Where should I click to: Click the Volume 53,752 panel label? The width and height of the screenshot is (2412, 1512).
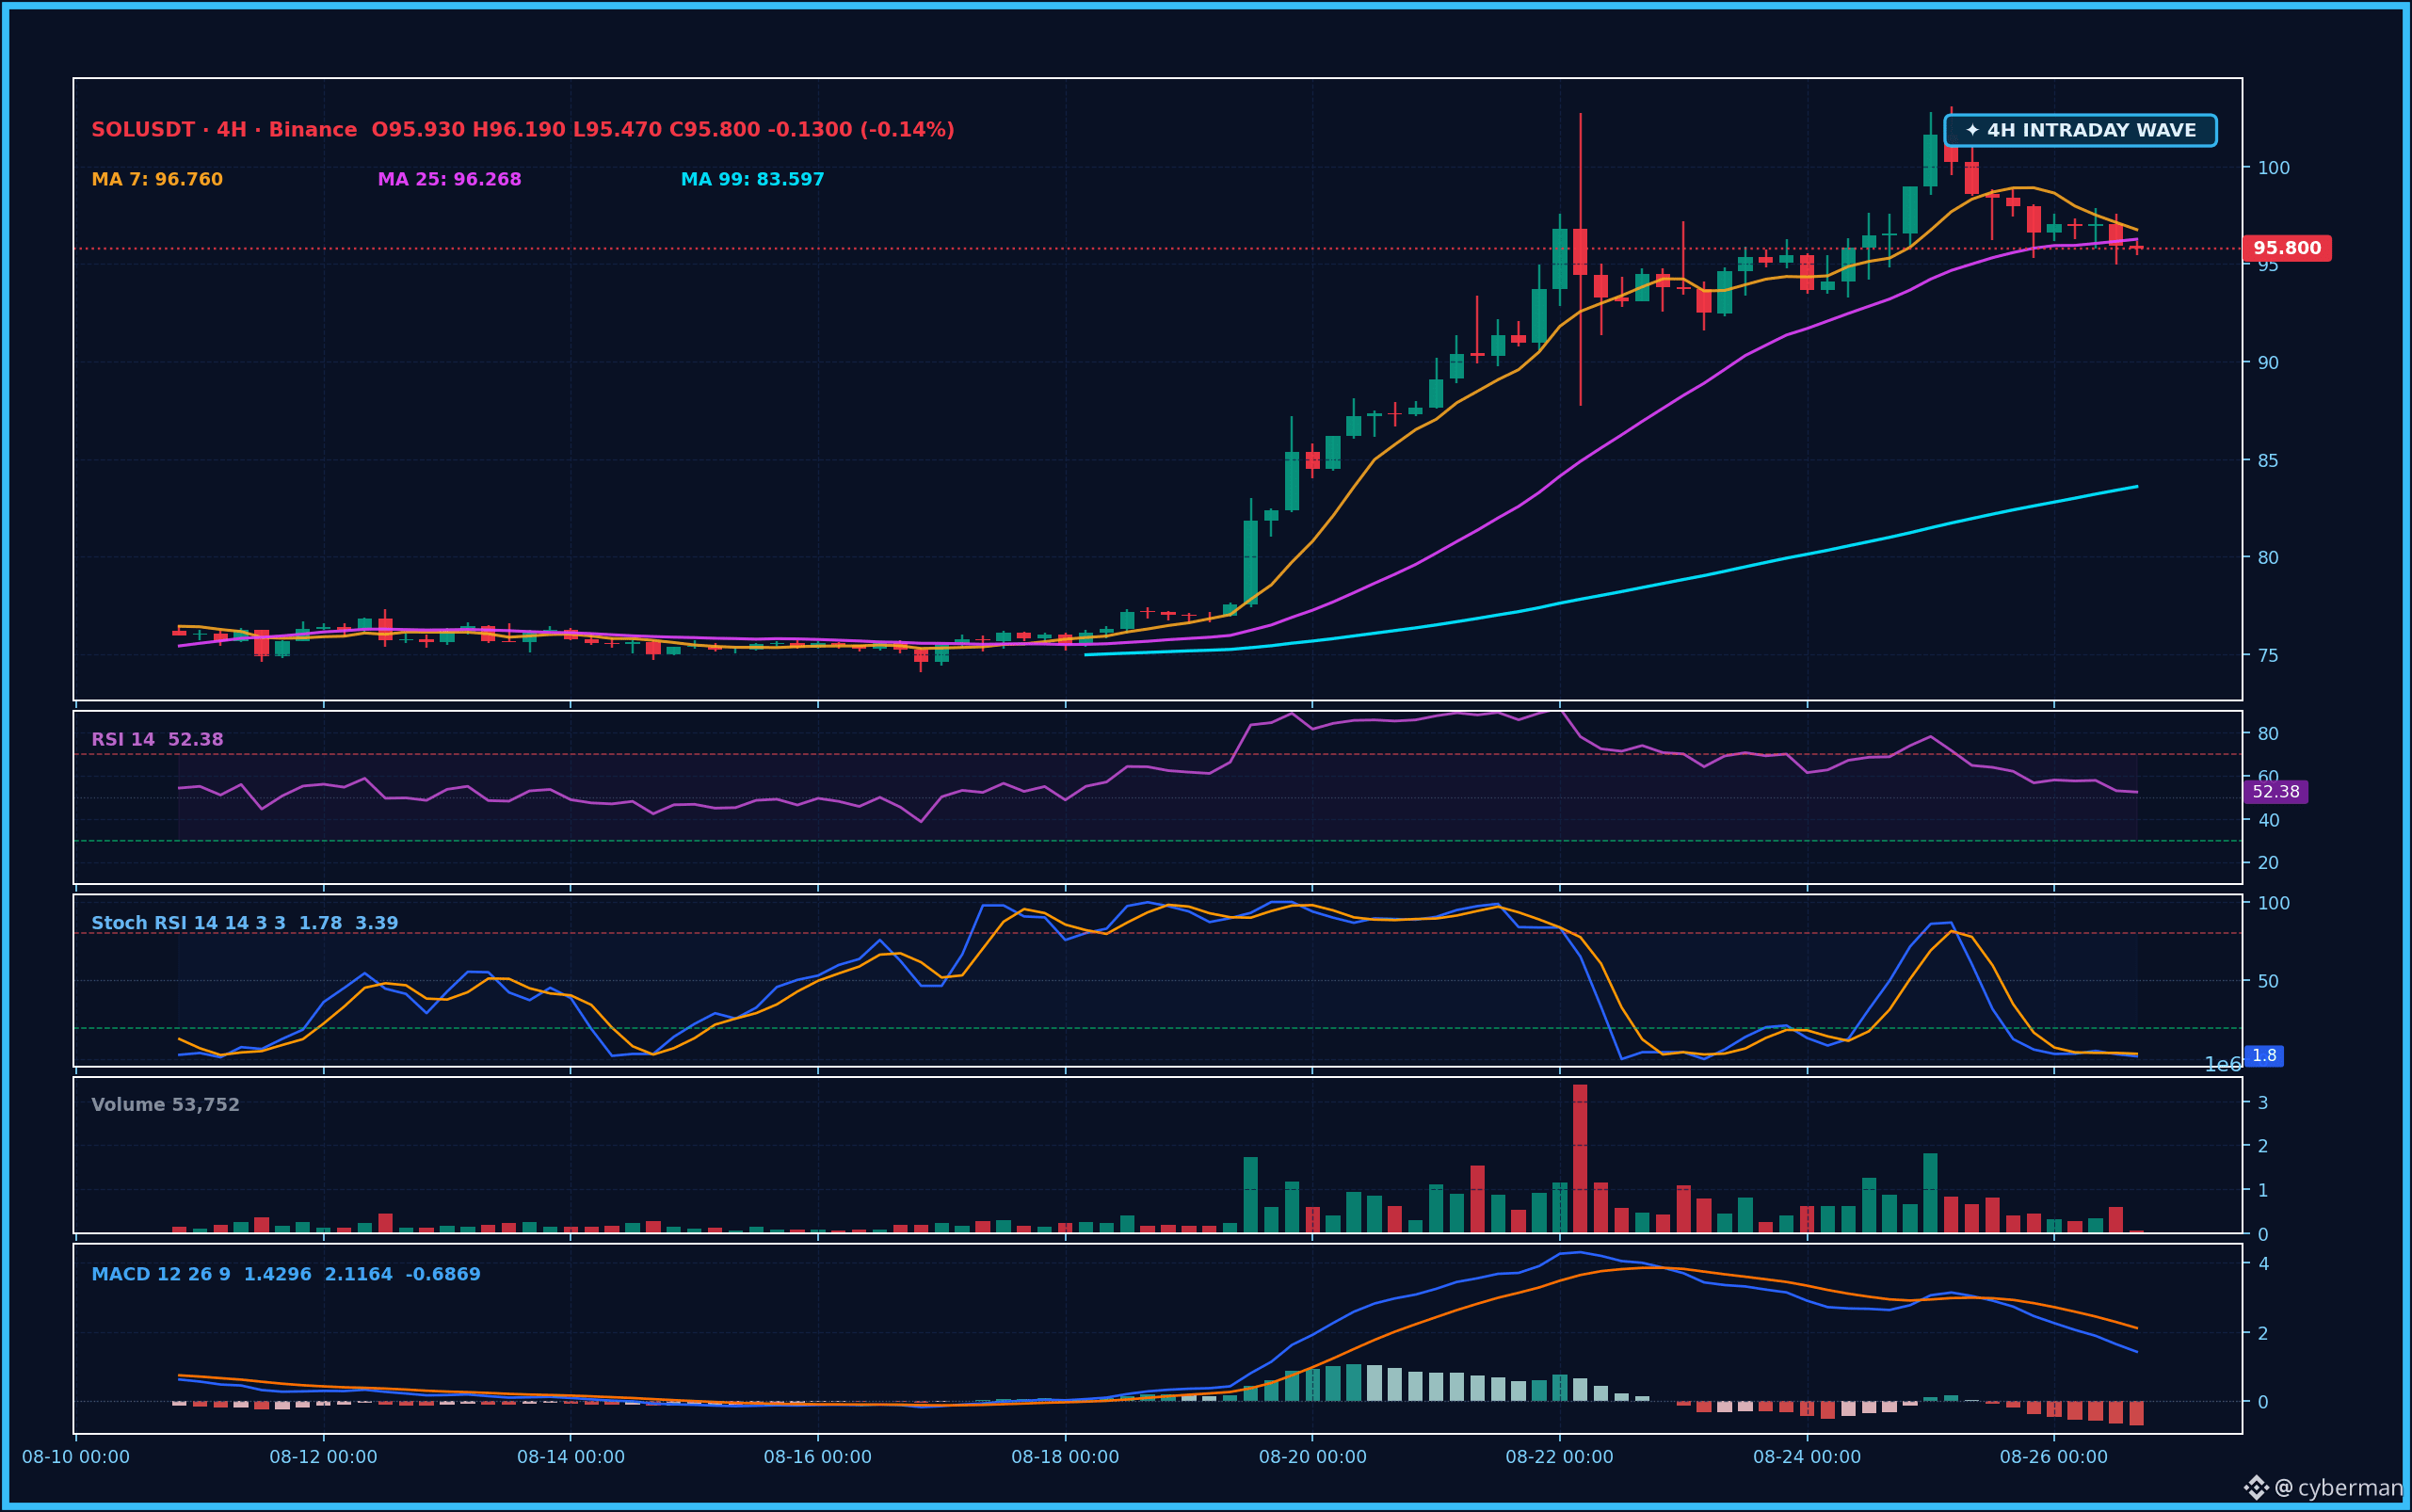click(165, 1105)
